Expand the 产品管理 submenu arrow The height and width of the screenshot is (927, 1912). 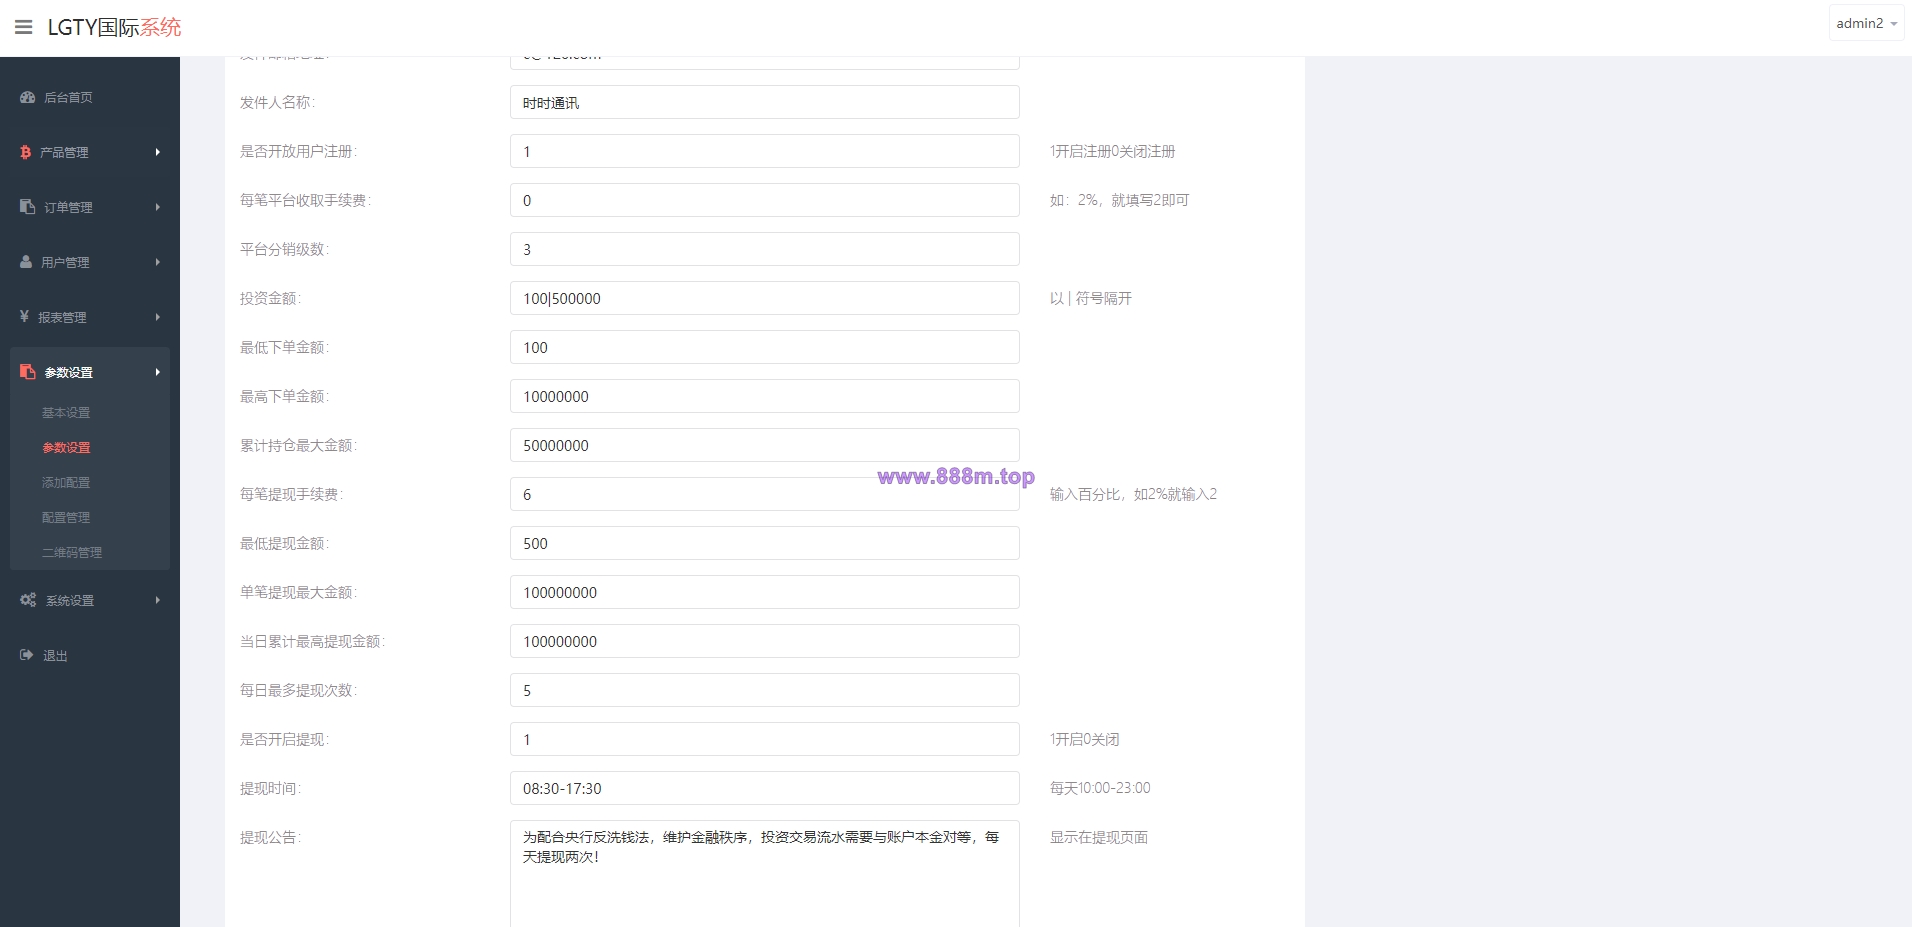(158, 152)
